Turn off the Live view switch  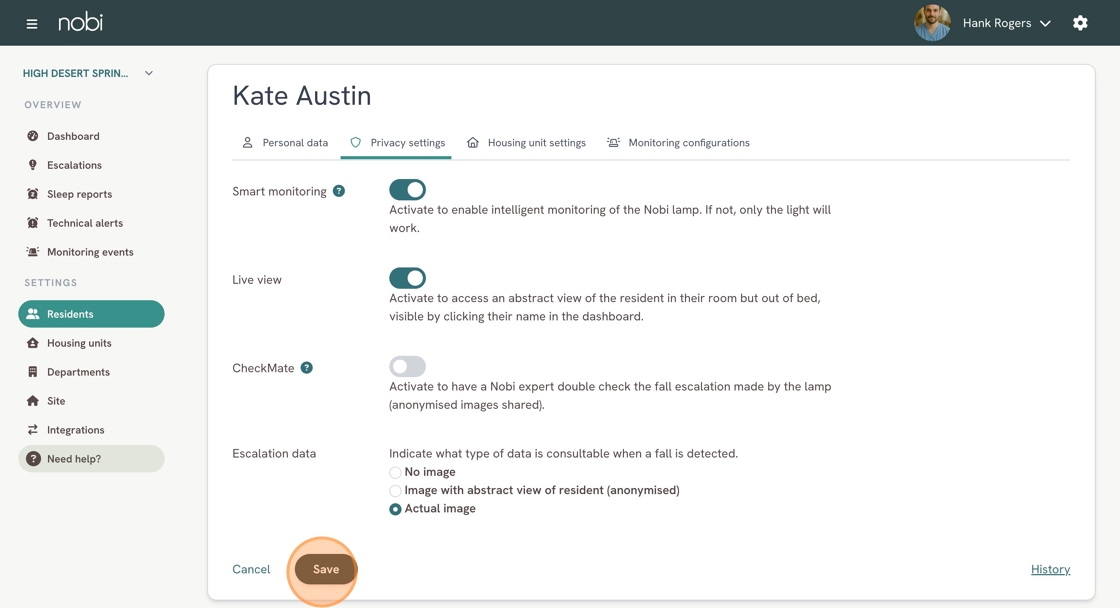407,278
